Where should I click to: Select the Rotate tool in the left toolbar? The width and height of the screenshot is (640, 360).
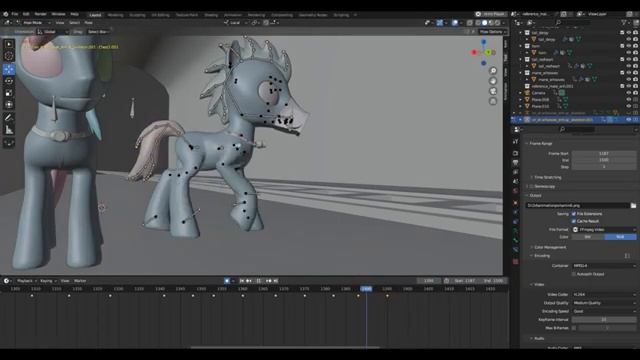pyautogui.click(x=9, y=81)
